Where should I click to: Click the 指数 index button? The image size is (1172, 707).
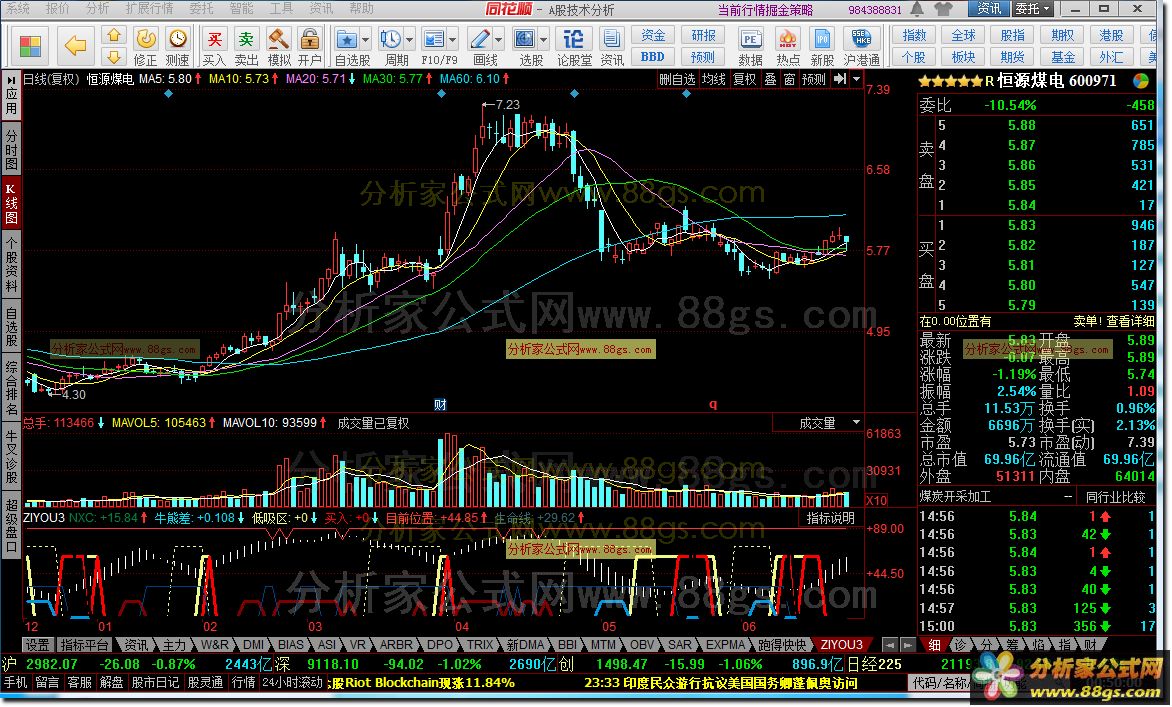click(914, 35)
